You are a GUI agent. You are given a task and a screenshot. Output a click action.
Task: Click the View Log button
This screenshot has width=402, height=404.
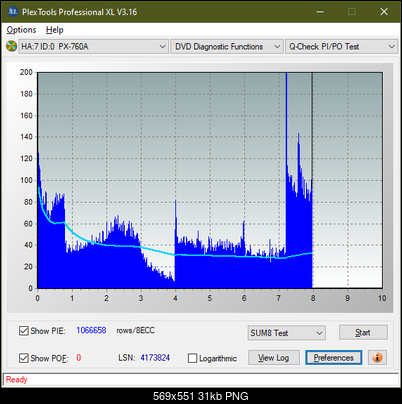(274, 358)
